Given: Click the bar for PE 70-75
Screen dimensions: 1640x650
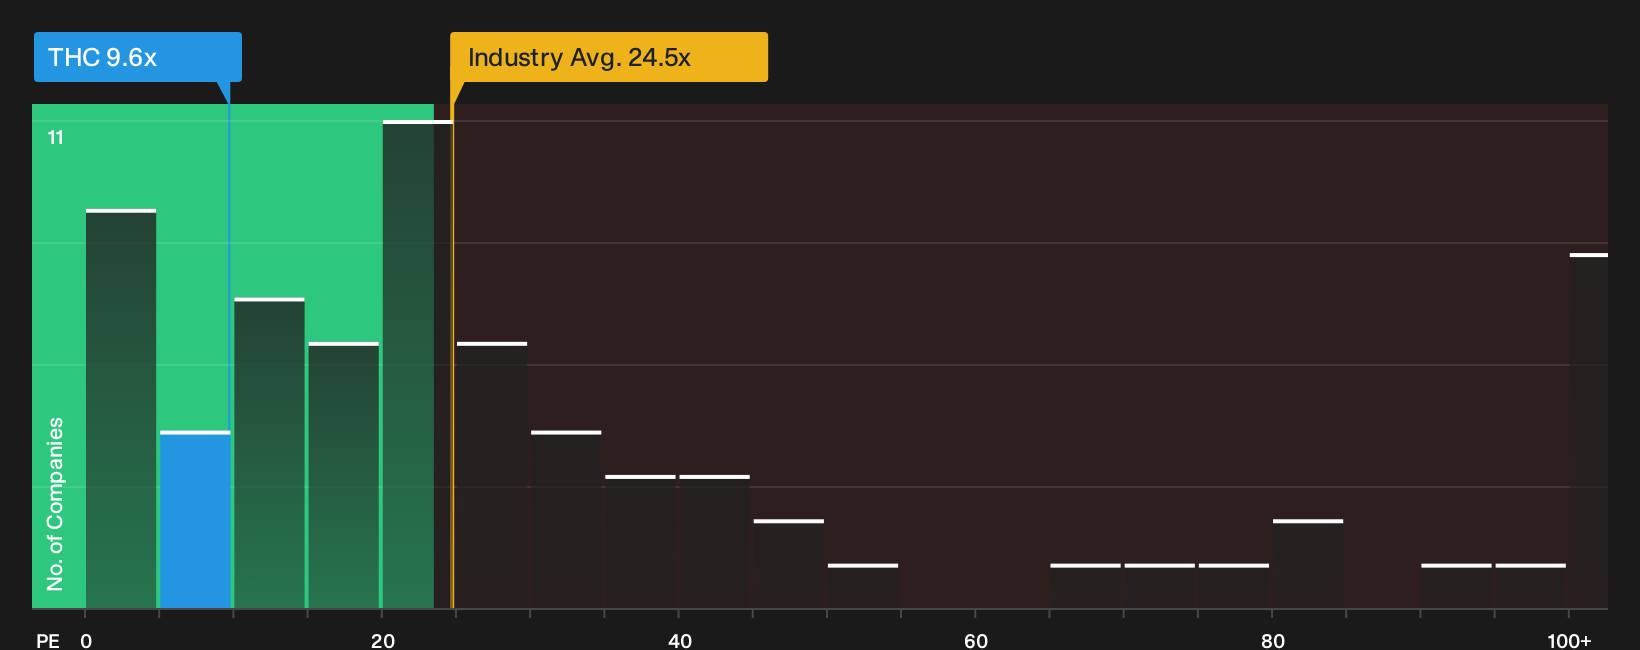Looking at the screenshot, I should pyautogui.click(x=1160, y=586).
